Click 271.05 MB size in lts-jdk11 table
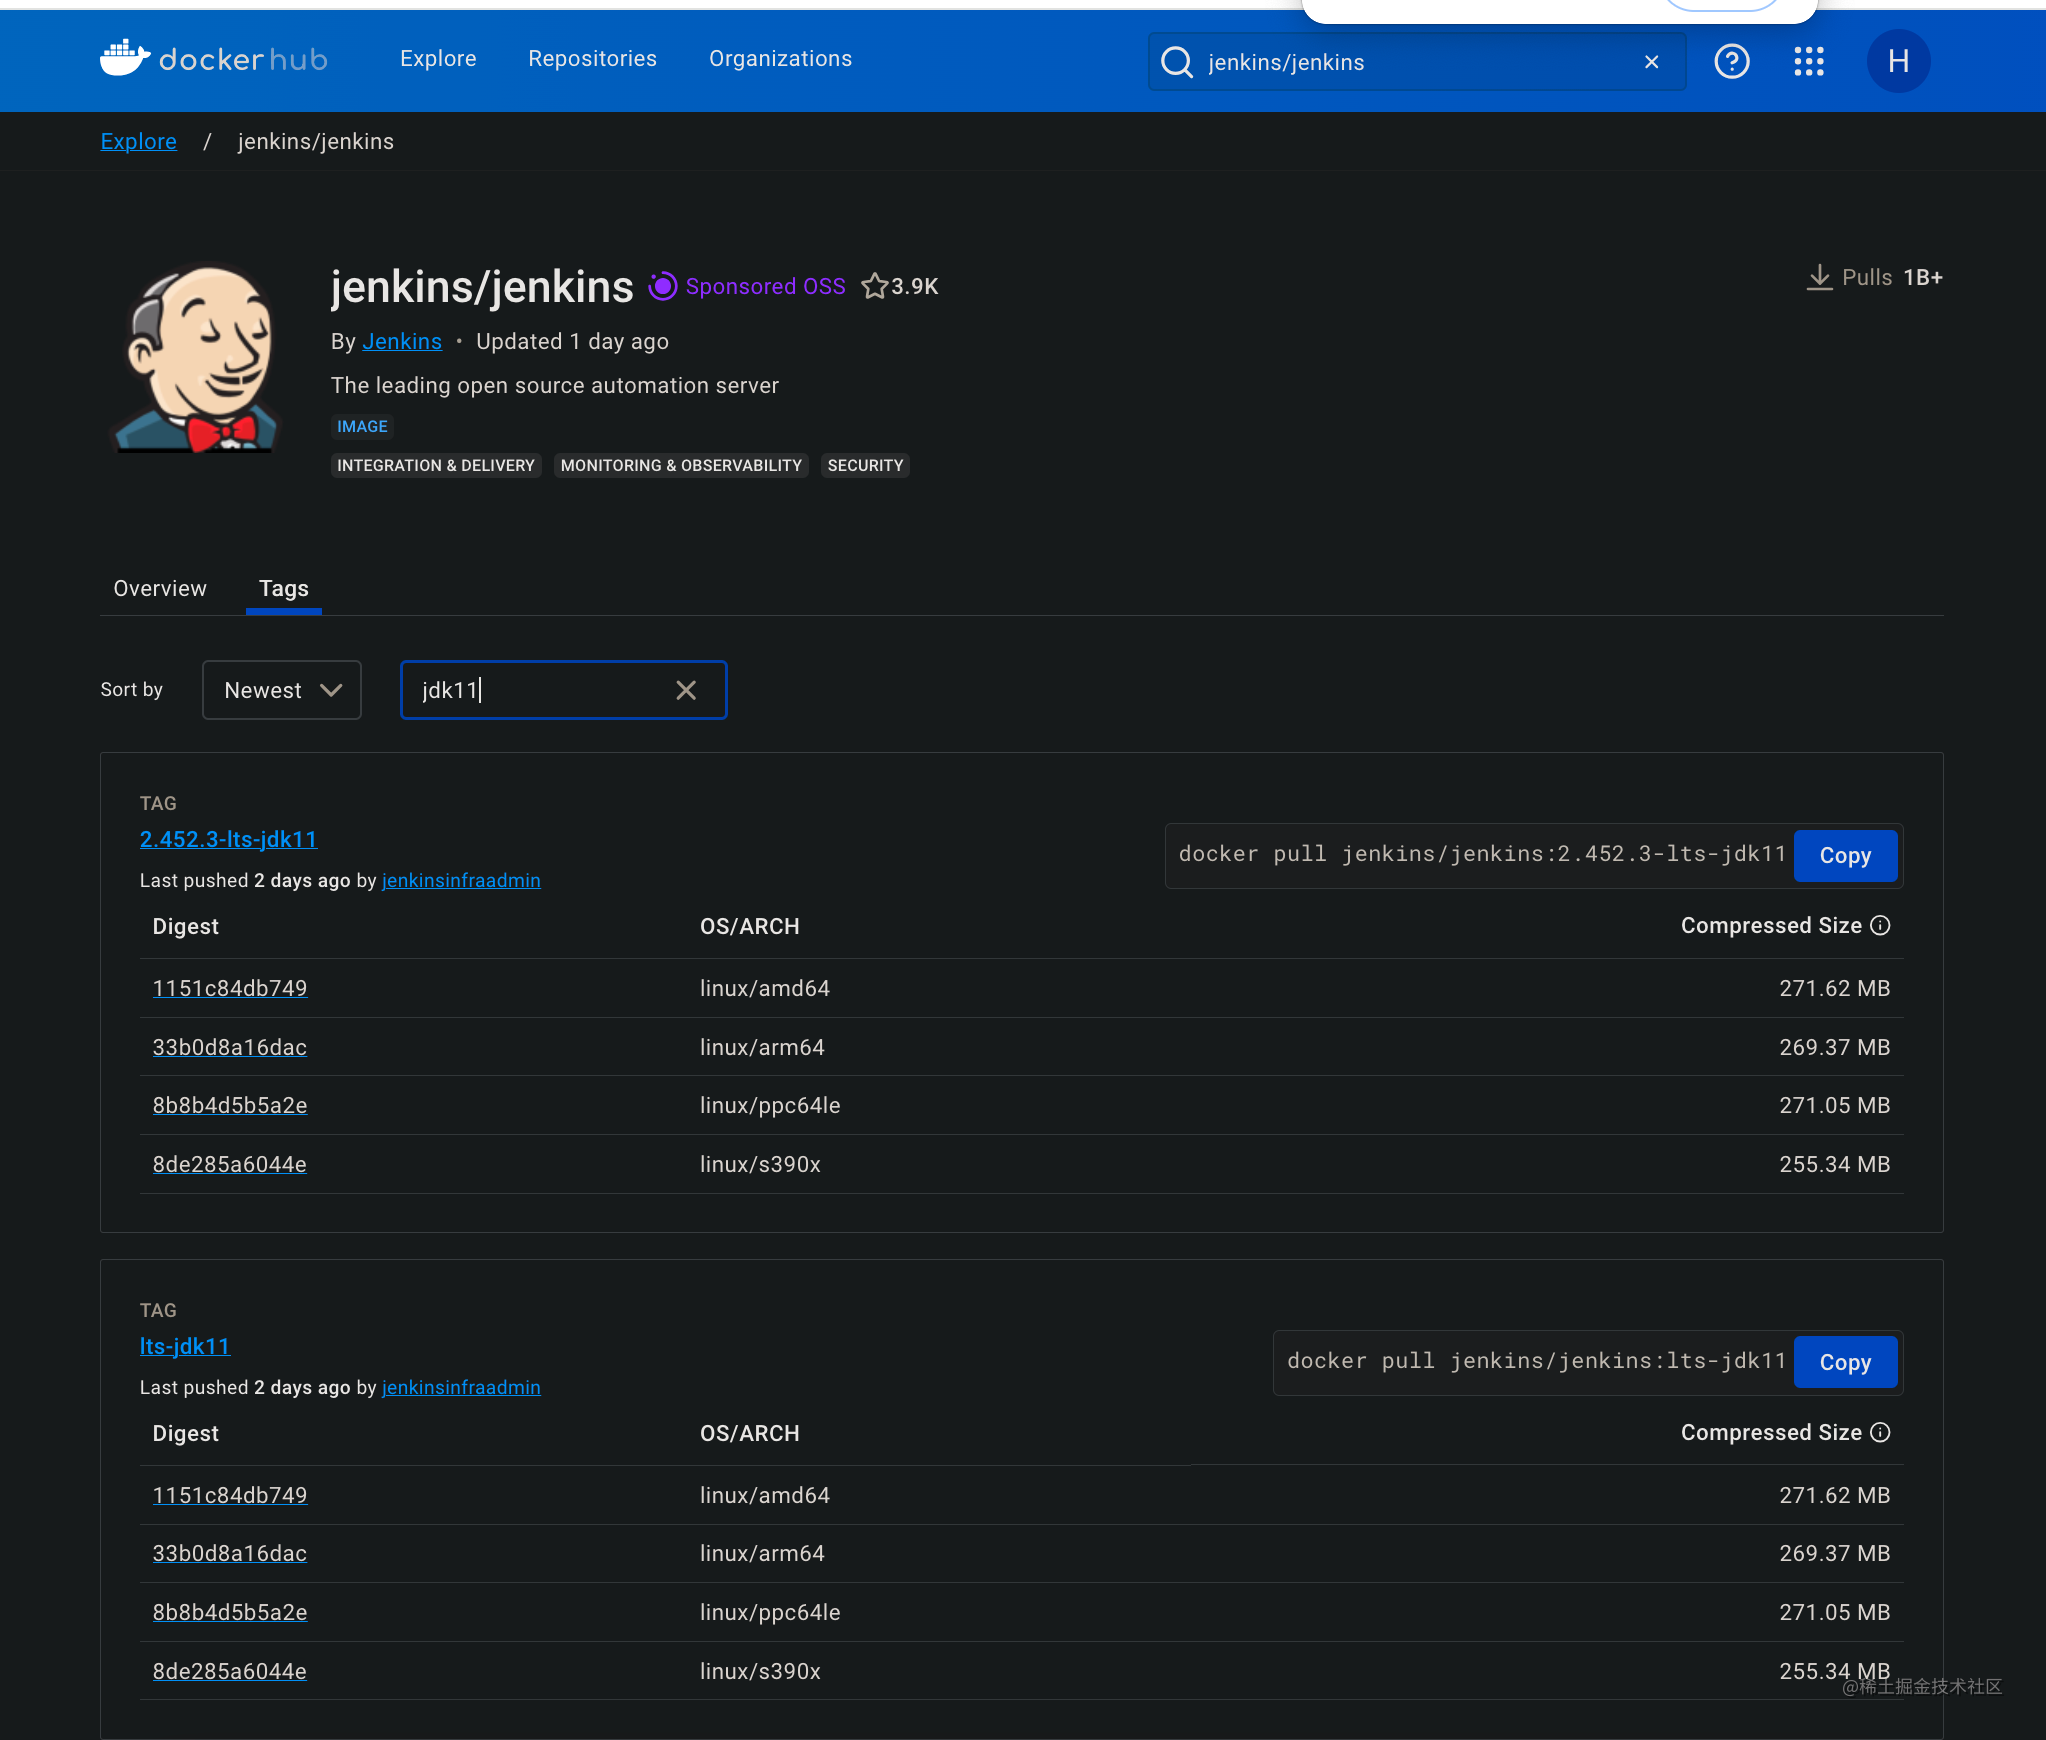The width and height of the screenshot is (2046, 1740). [x=1834, y=1612]
